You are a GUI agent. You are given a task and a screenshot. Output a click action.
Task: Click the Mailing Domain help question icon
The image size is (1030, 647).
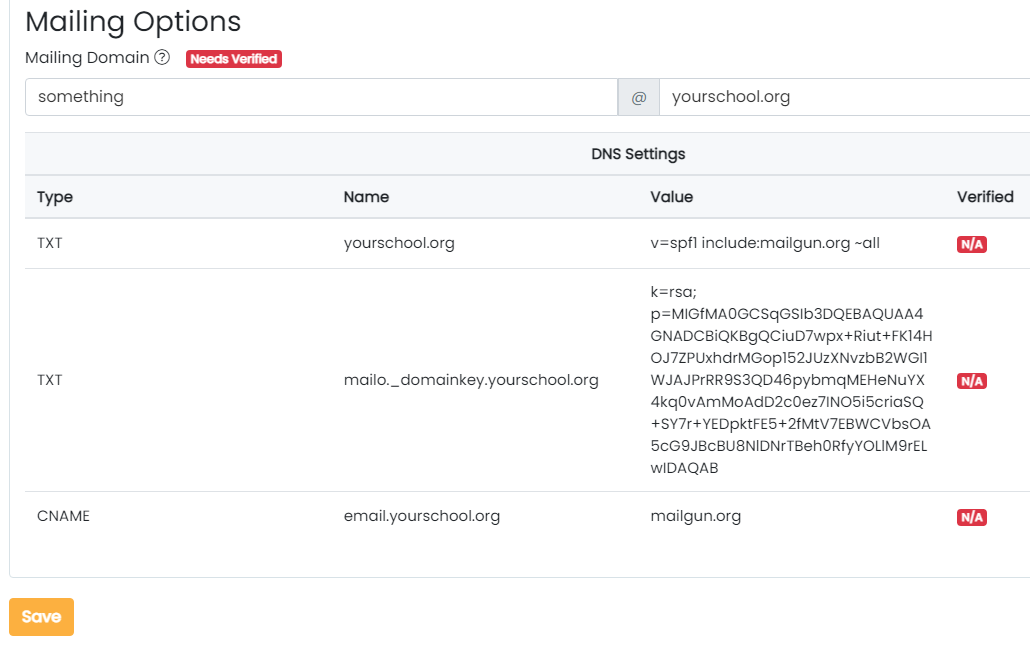click(162, 58)
